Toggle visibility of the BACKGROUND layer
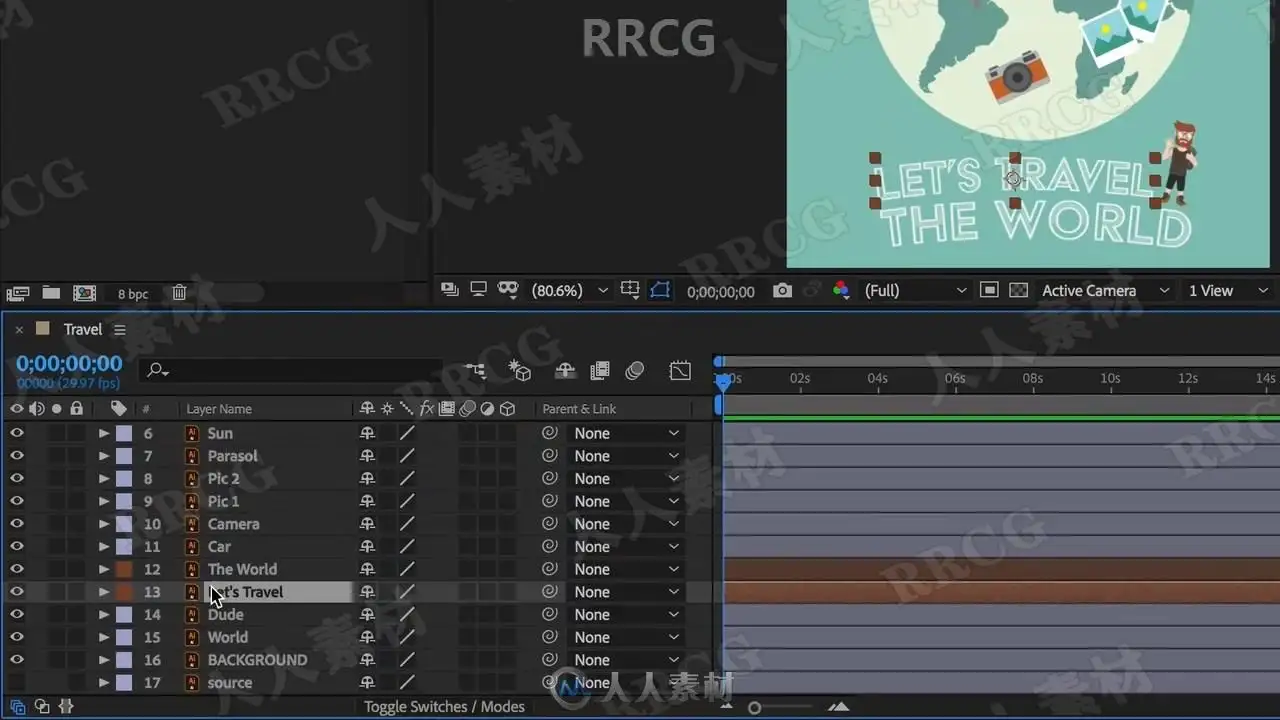Viewport: 1280px width, 720px height. pos(17,660)
